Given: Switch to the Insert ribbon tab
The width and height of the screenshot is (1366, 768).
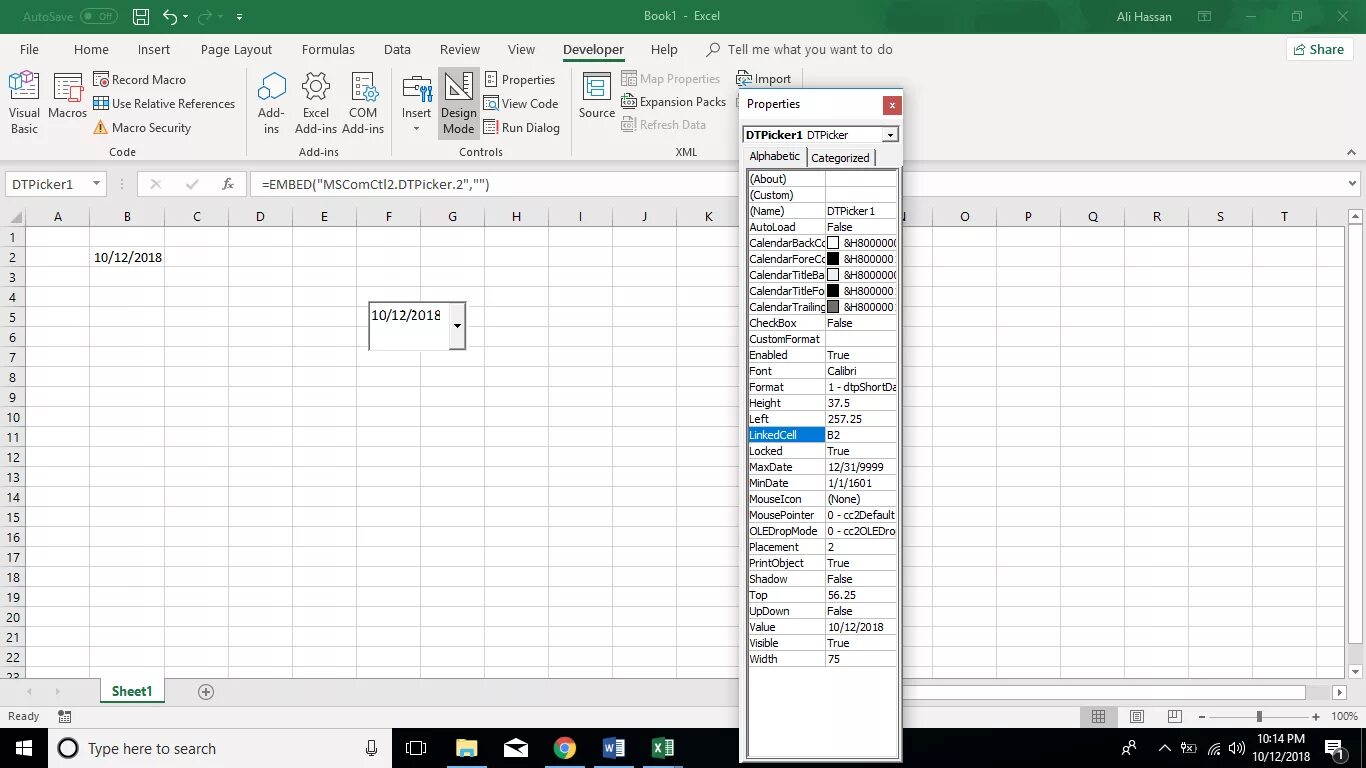Looking at the screenshot, I should coord(154,49).
